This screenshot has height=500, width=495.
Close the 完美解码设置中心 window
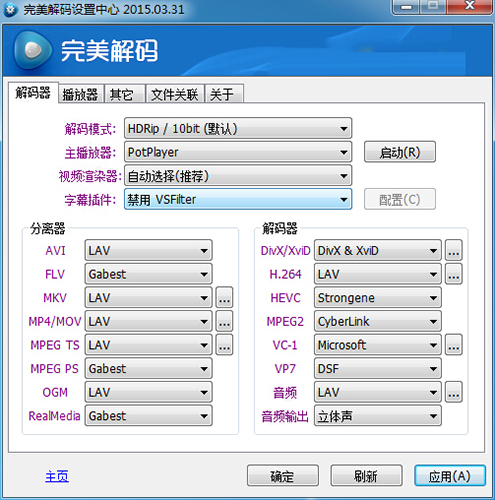click(470, 7)
